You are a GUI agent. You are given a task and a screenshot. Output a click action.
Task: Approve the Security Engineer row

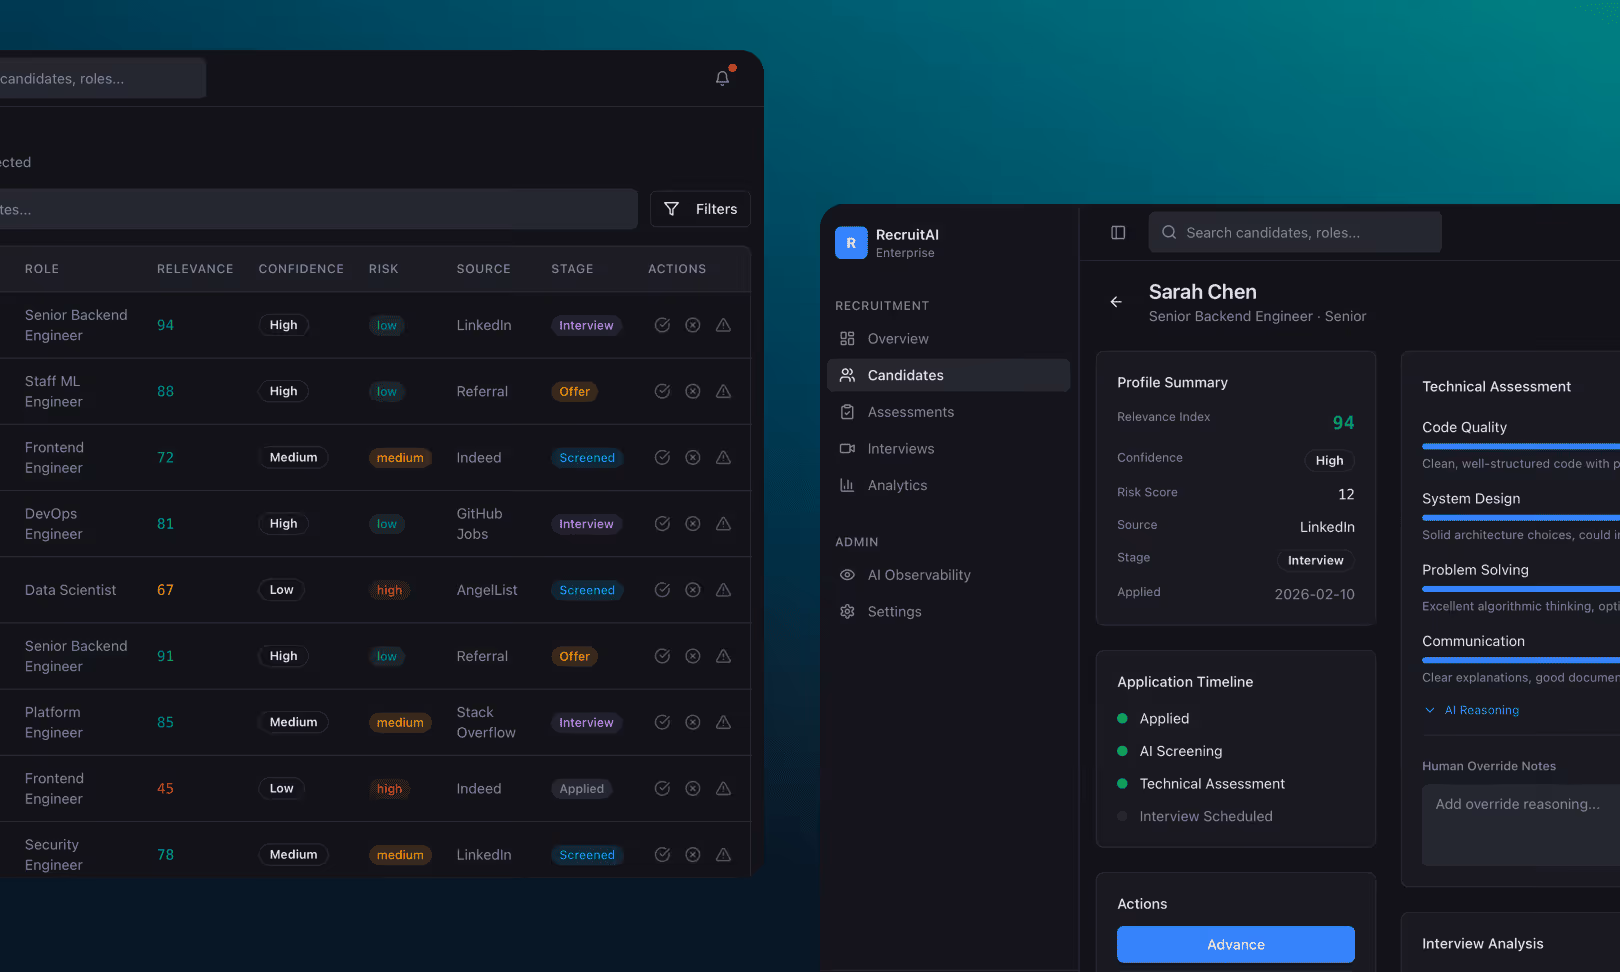662,854
